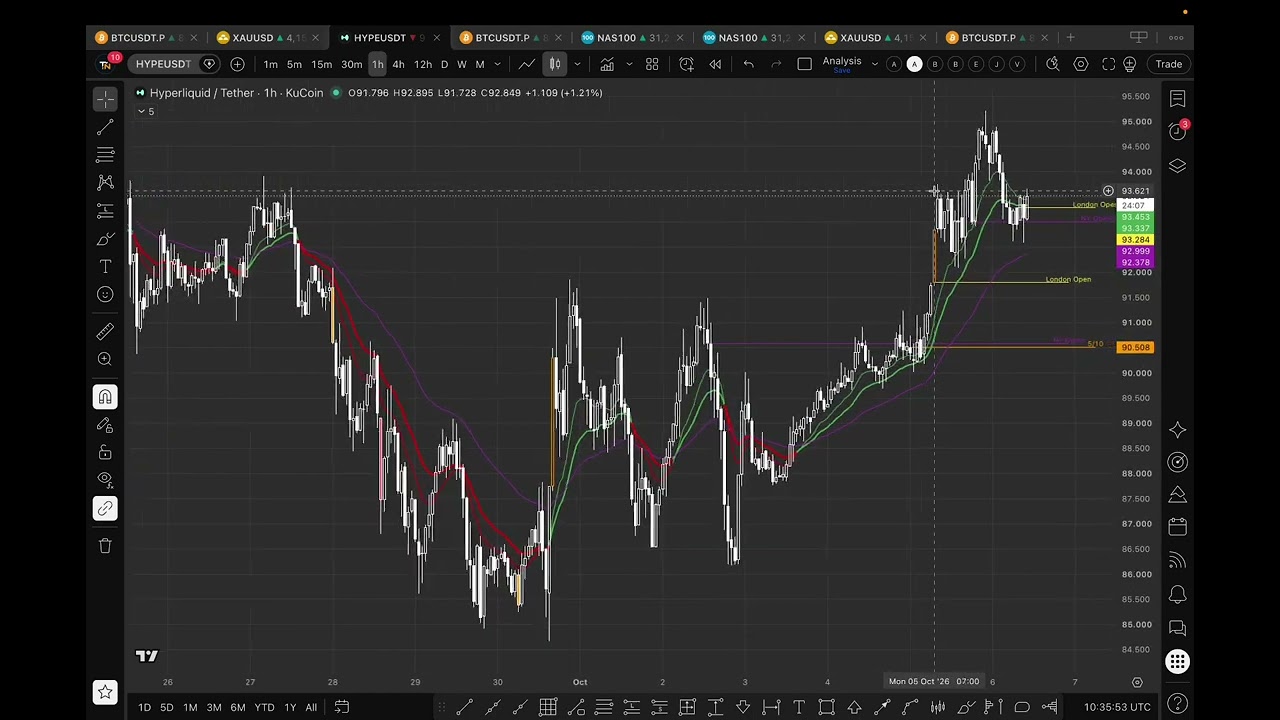Open the indicators menu in top toolbar
The image size is (1280, 720).
[607, 64]
